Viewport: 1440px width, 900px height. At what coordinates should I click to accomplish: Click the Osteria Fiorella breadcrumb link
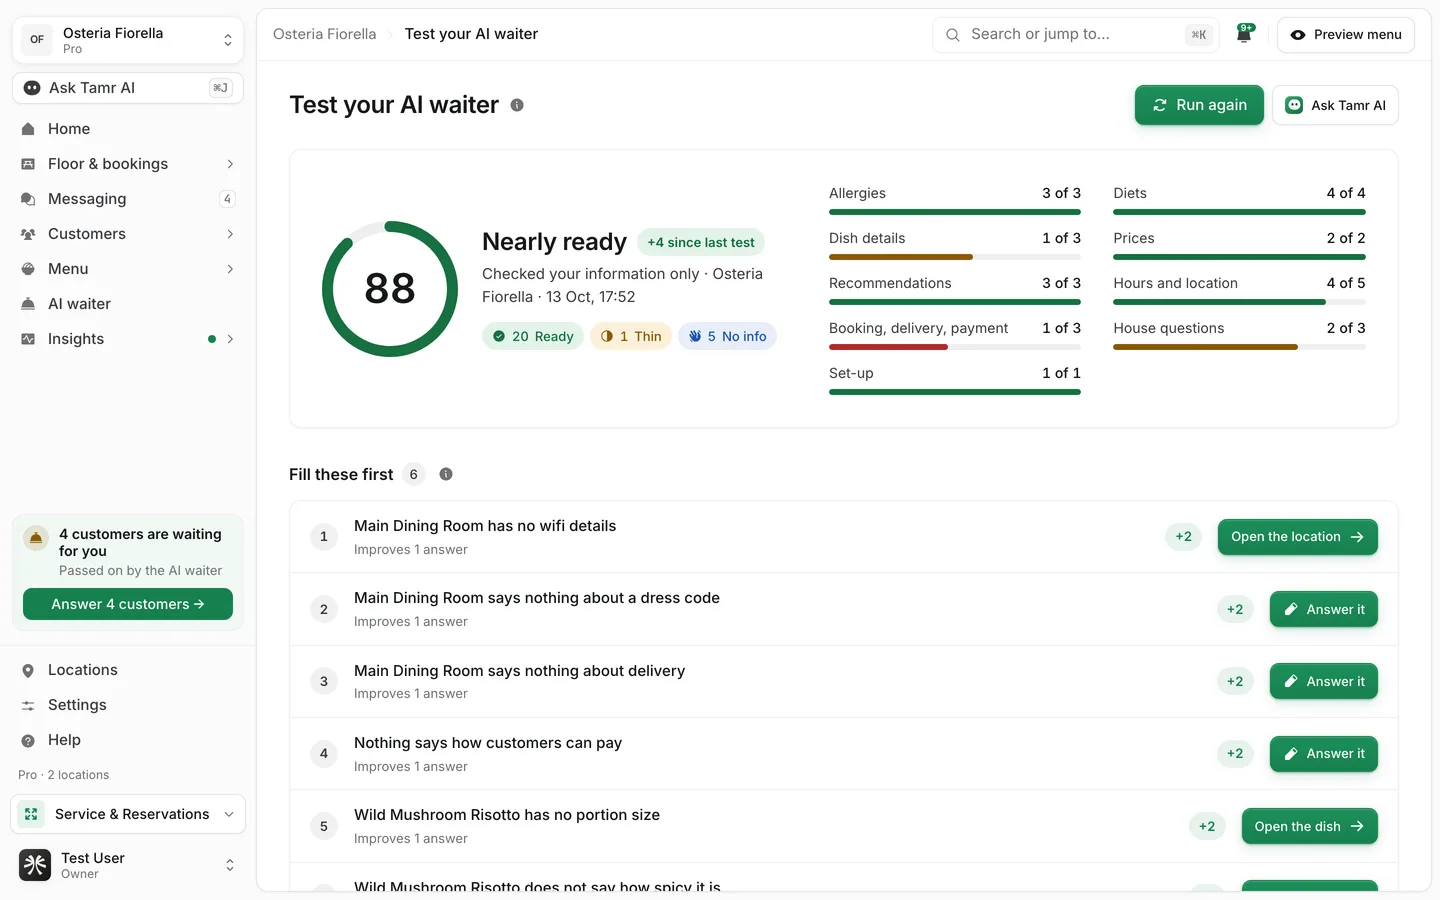pos(325,34)
